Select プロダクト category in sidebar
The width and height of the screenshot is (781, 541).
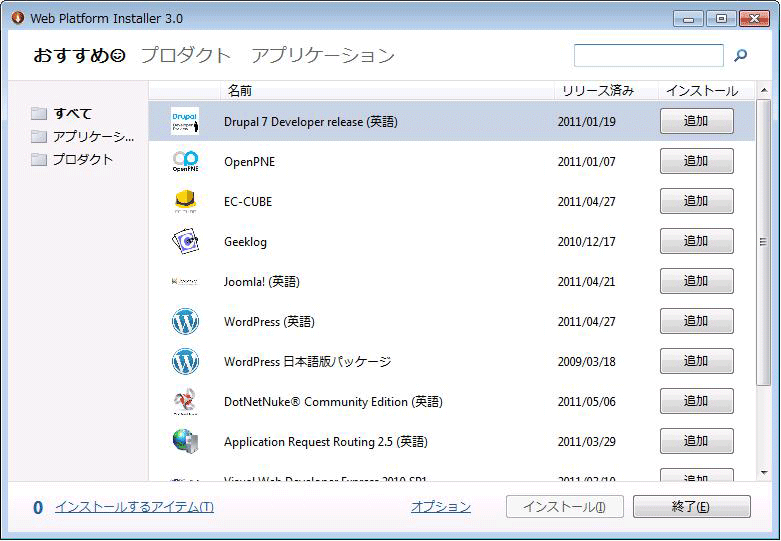[x=83, y=159]
